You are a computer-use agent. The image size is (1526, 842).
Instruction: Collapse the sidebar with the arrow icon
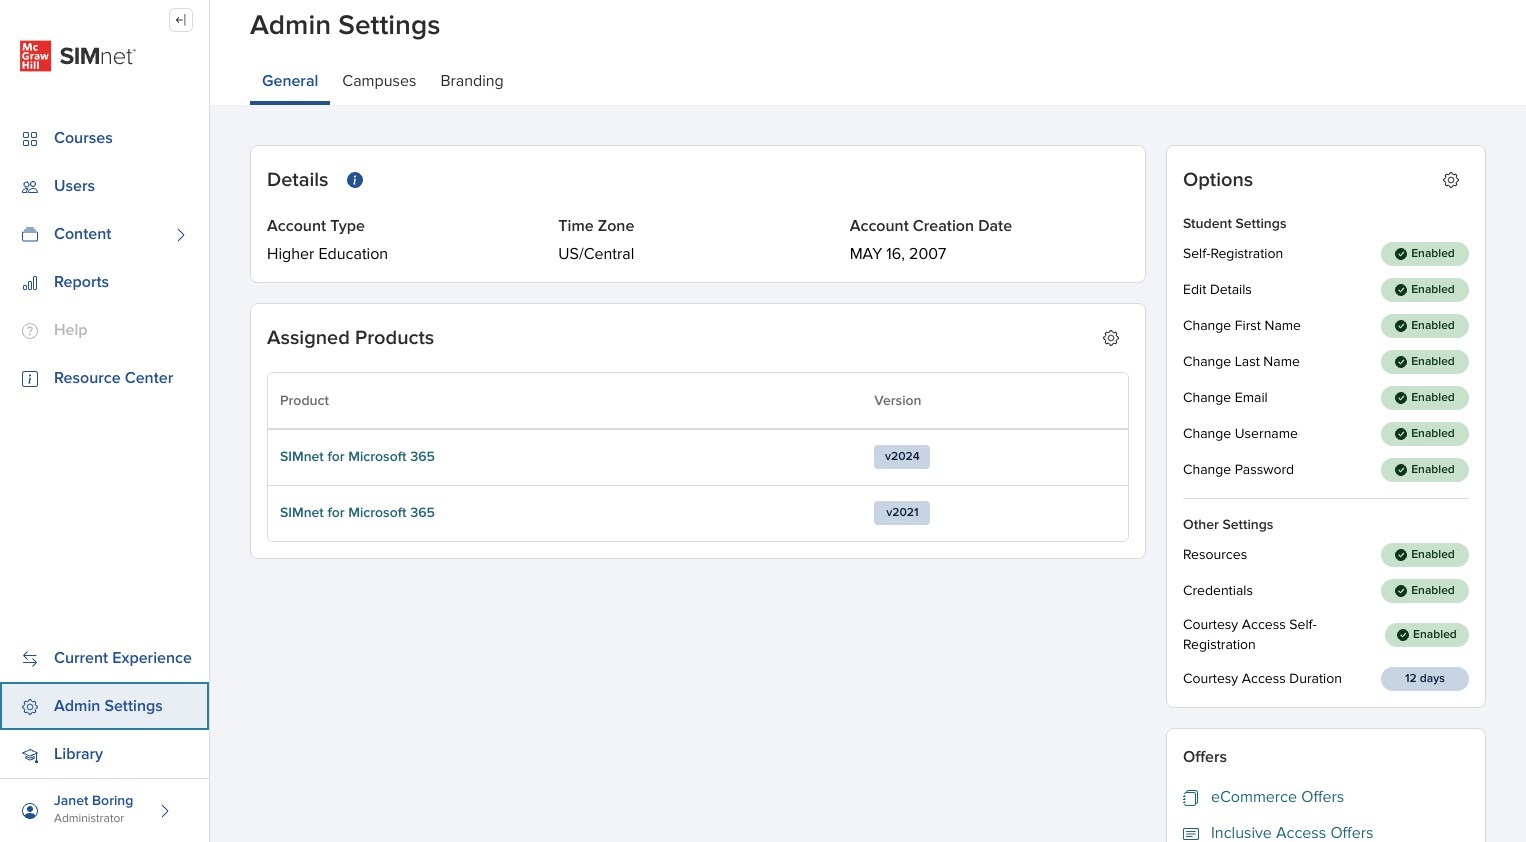tap(181, 20)
